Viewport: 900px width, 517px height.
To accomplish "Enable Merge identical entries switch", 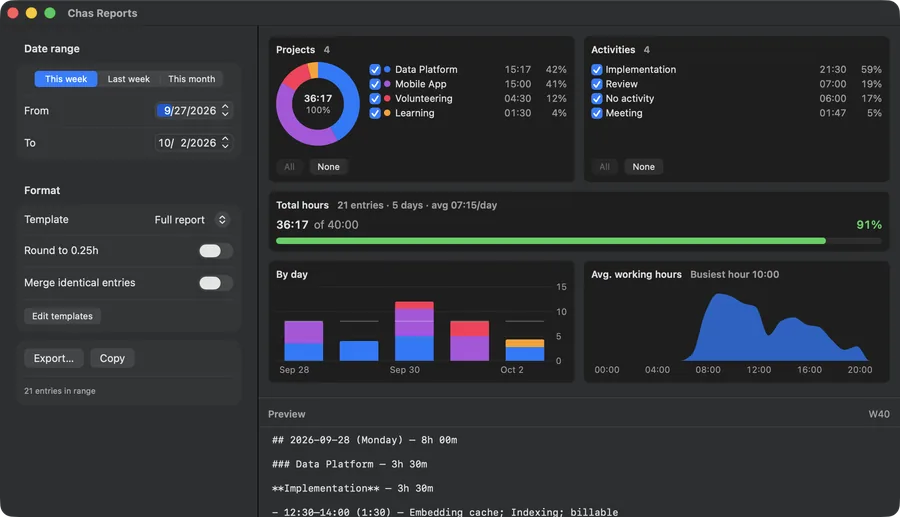I will pos(216,283).
